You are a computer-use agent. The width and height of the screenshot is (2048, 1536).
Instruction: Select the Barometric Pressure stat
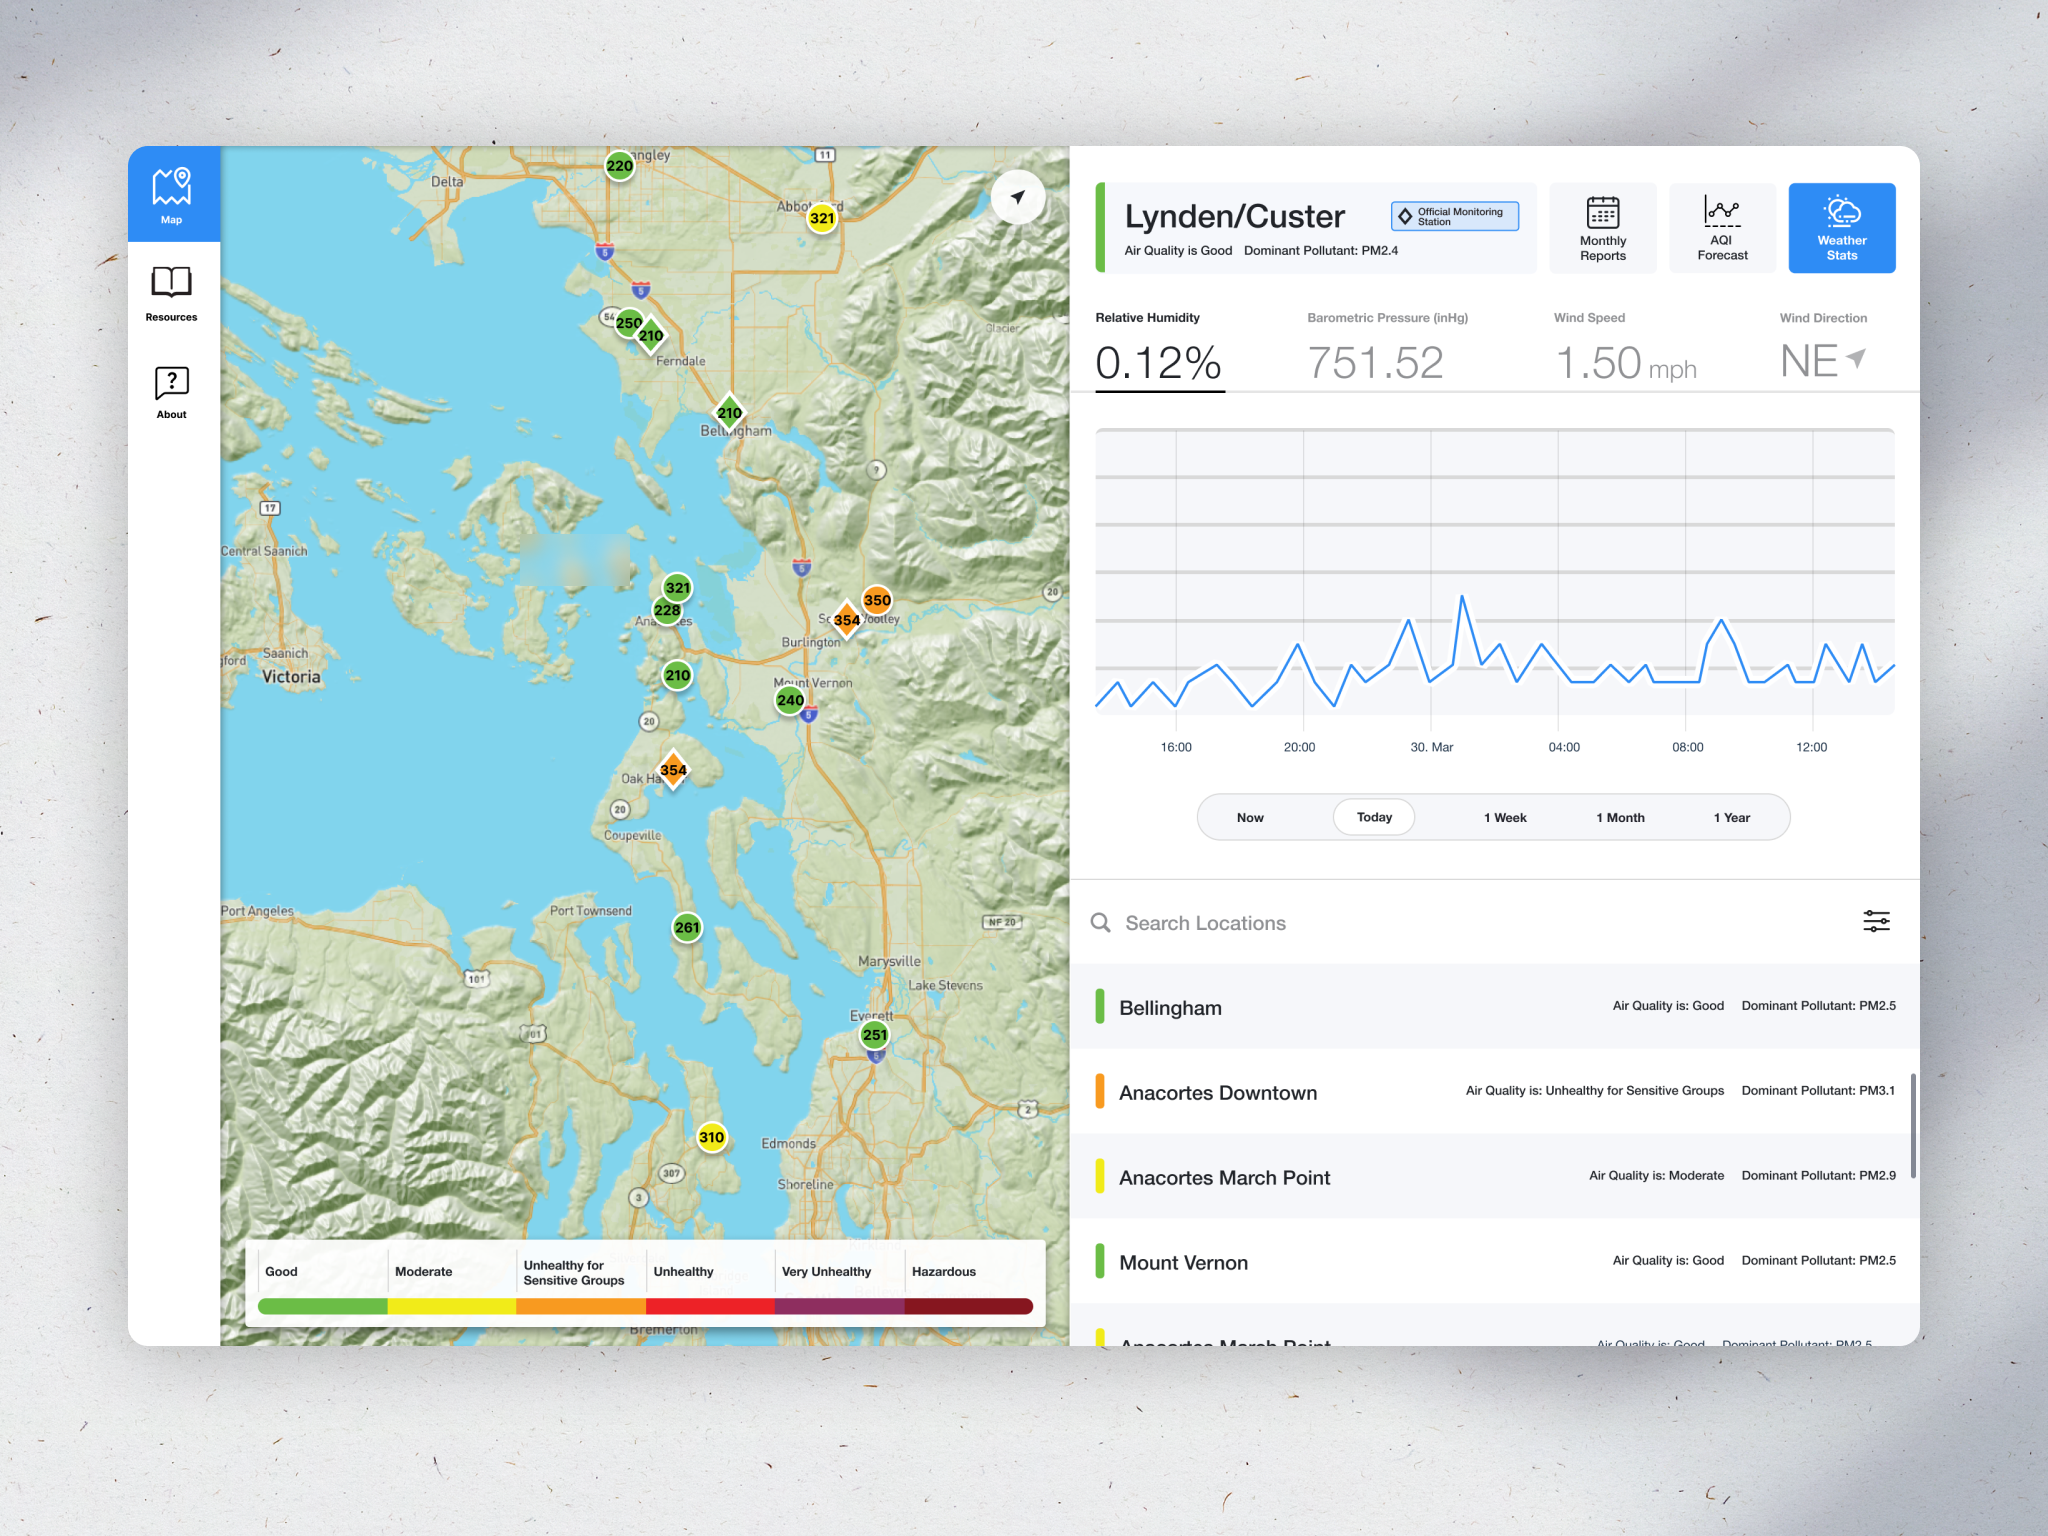1387,349
